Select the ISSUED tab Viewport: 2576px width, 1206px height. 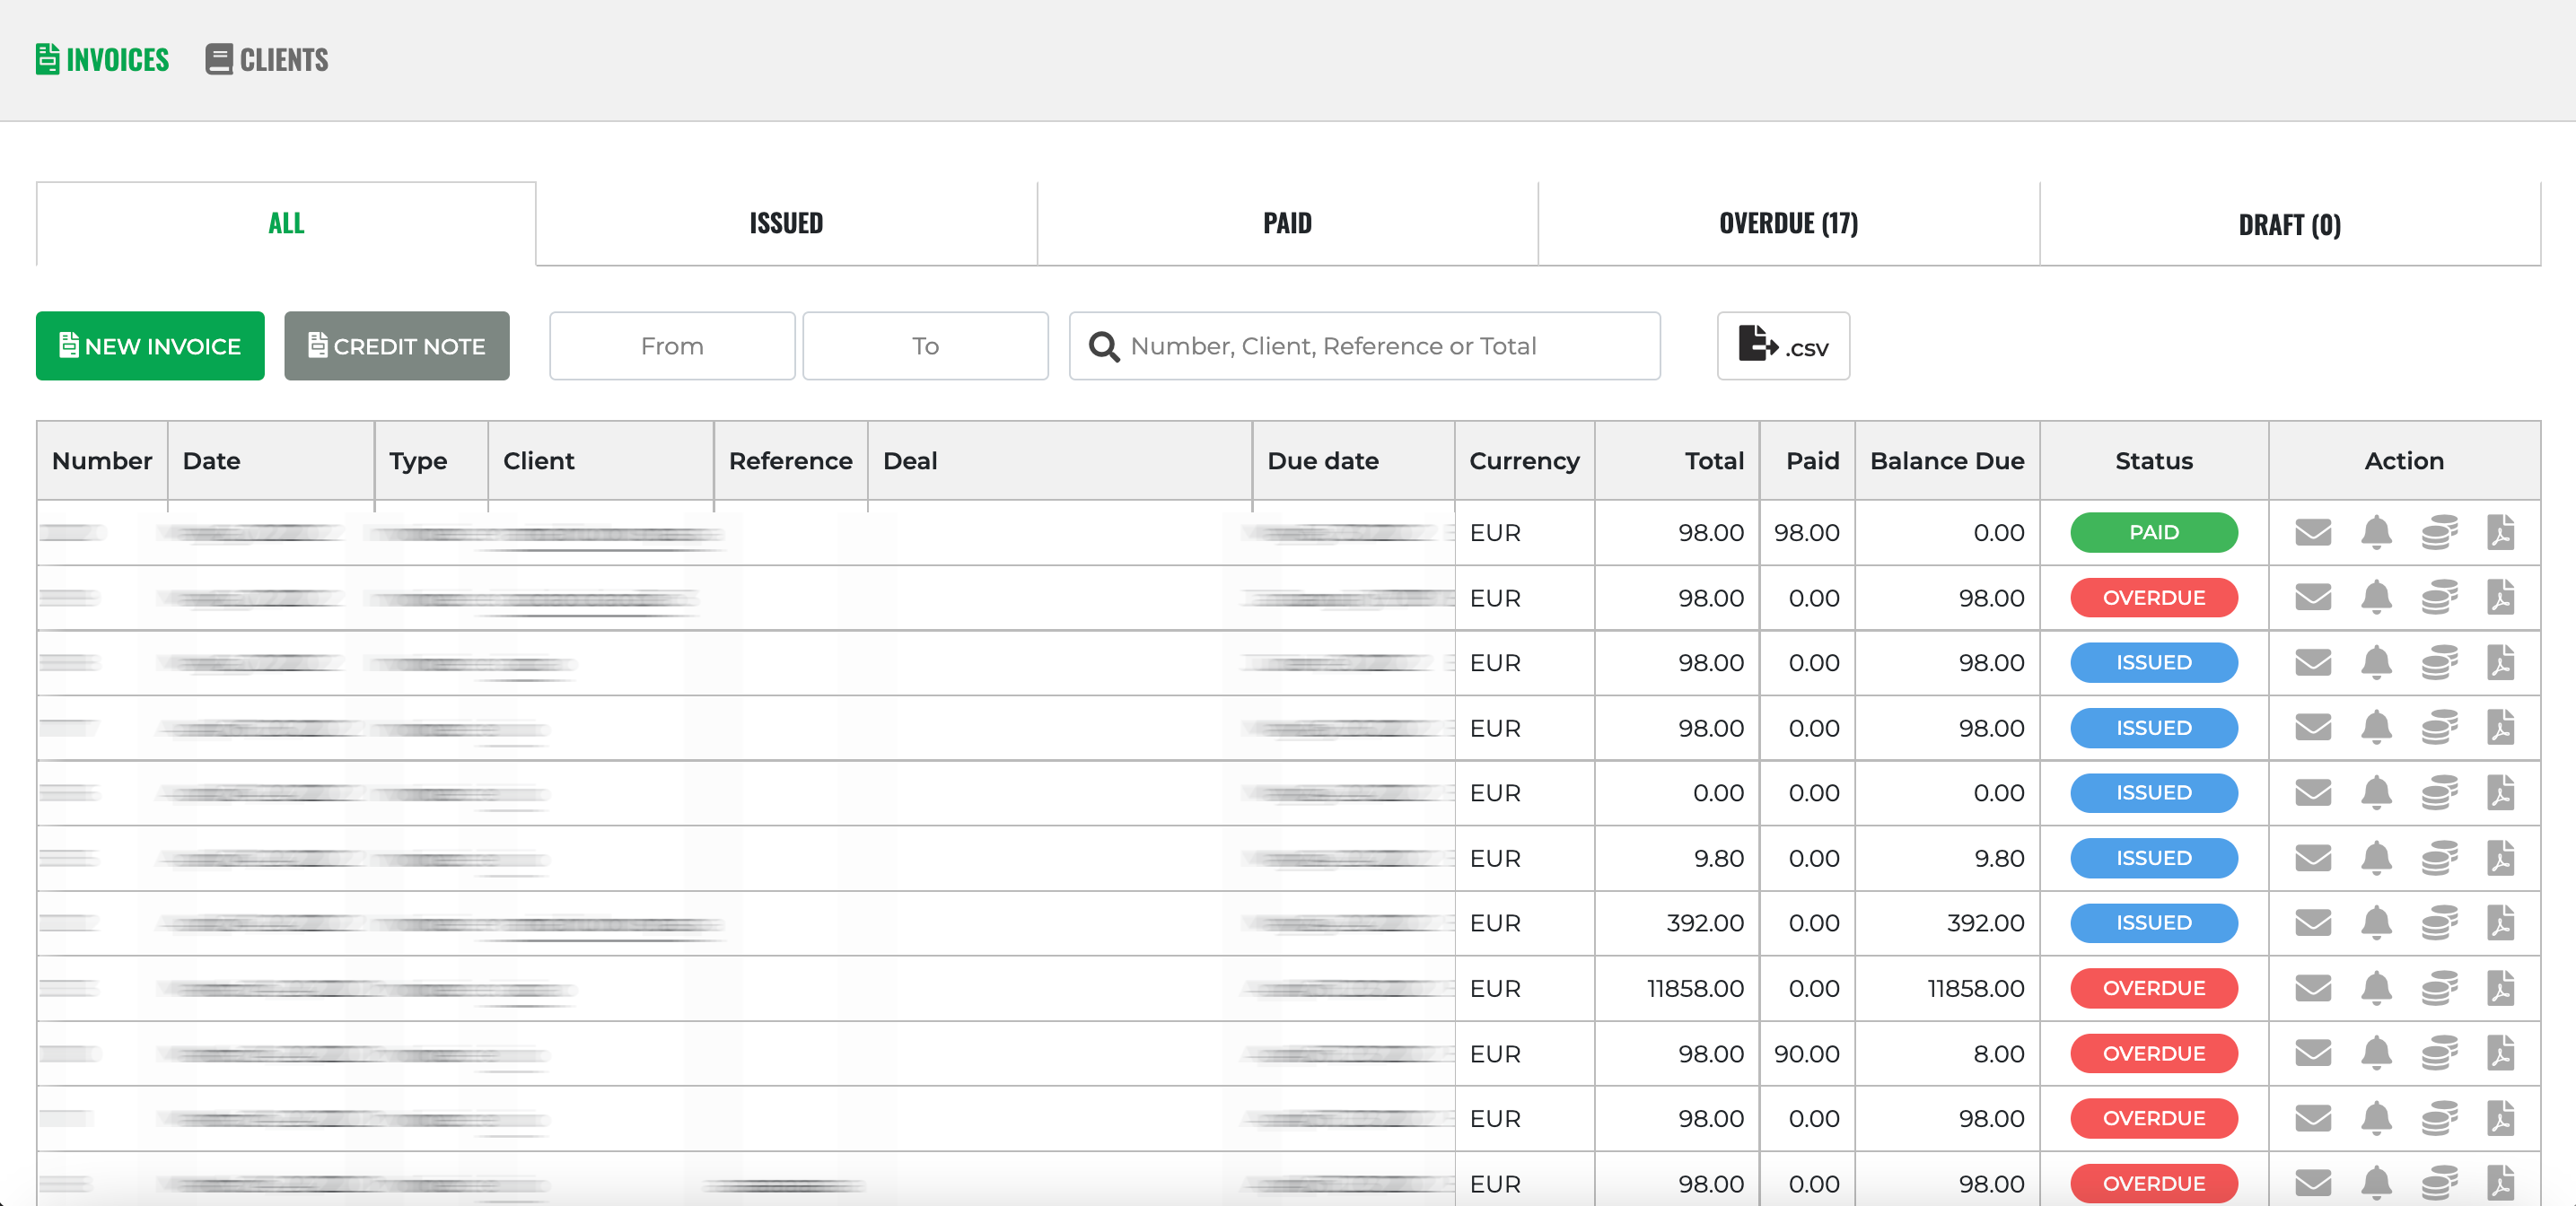coord(786,223)
